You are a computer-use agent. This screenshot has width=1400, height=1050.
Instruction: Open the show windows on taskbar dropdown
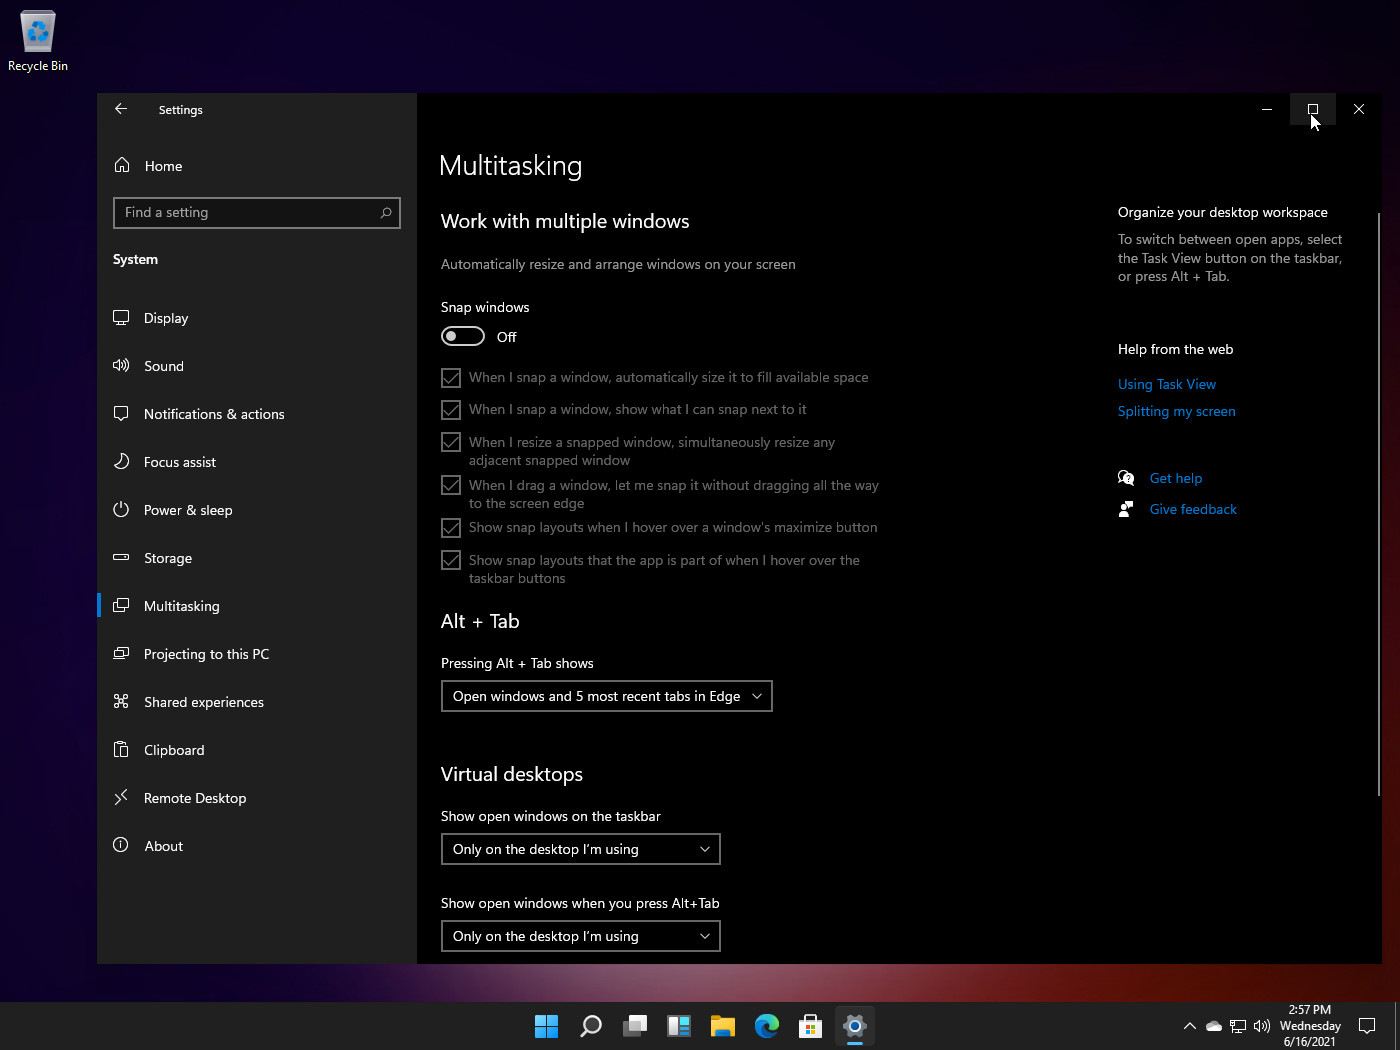580,850
